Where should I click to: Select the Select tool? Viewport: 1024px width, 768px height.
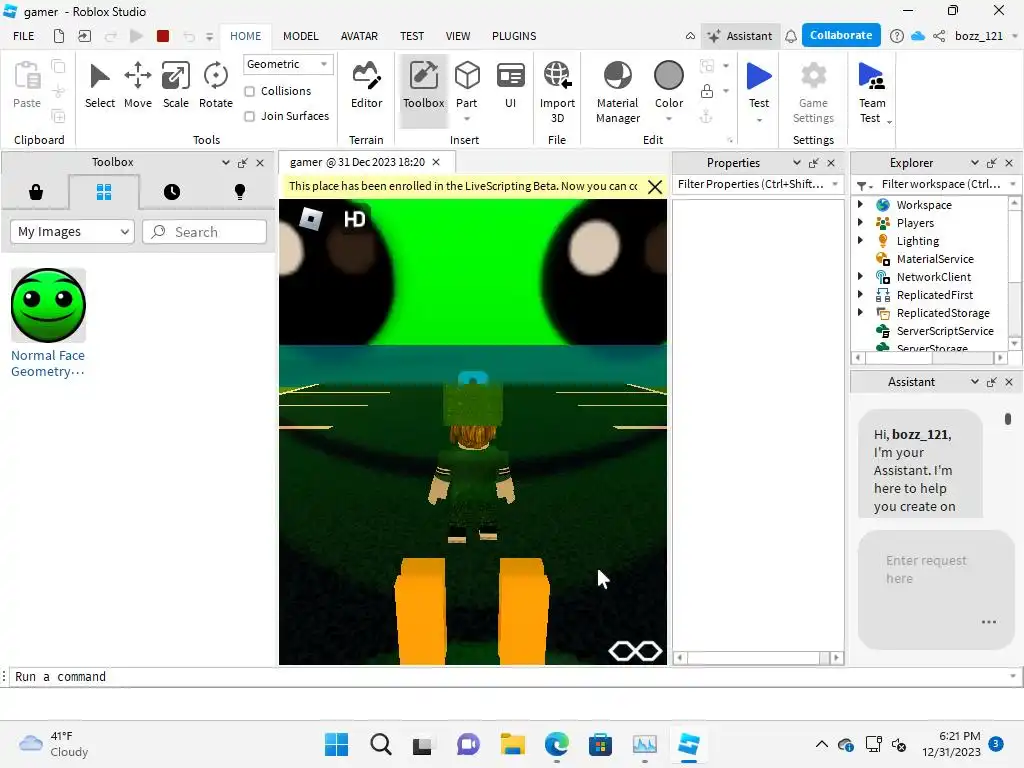pyautogui.click(x=99, y=86)
